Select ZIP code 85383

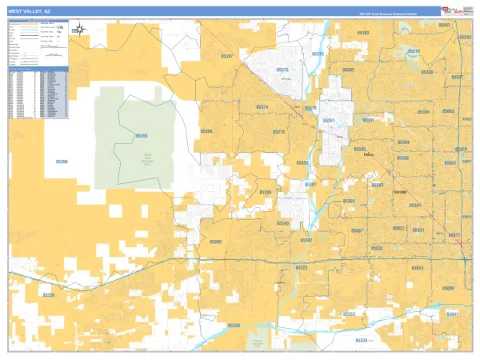(363, 33)
